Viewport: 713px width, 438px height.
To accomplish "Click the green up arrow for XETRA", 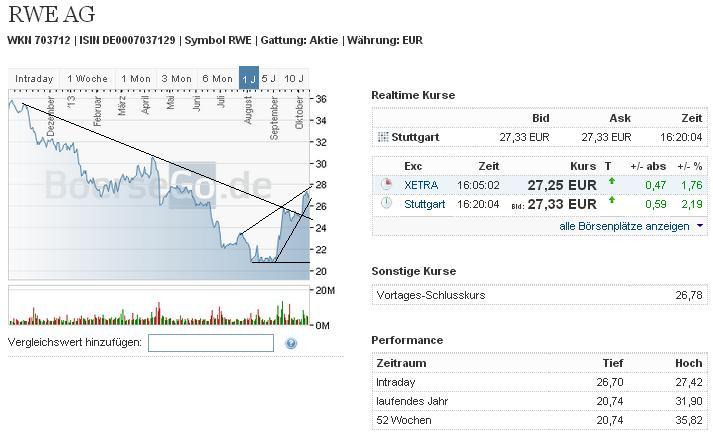I will pyautogui.click(x=611, y=183).
